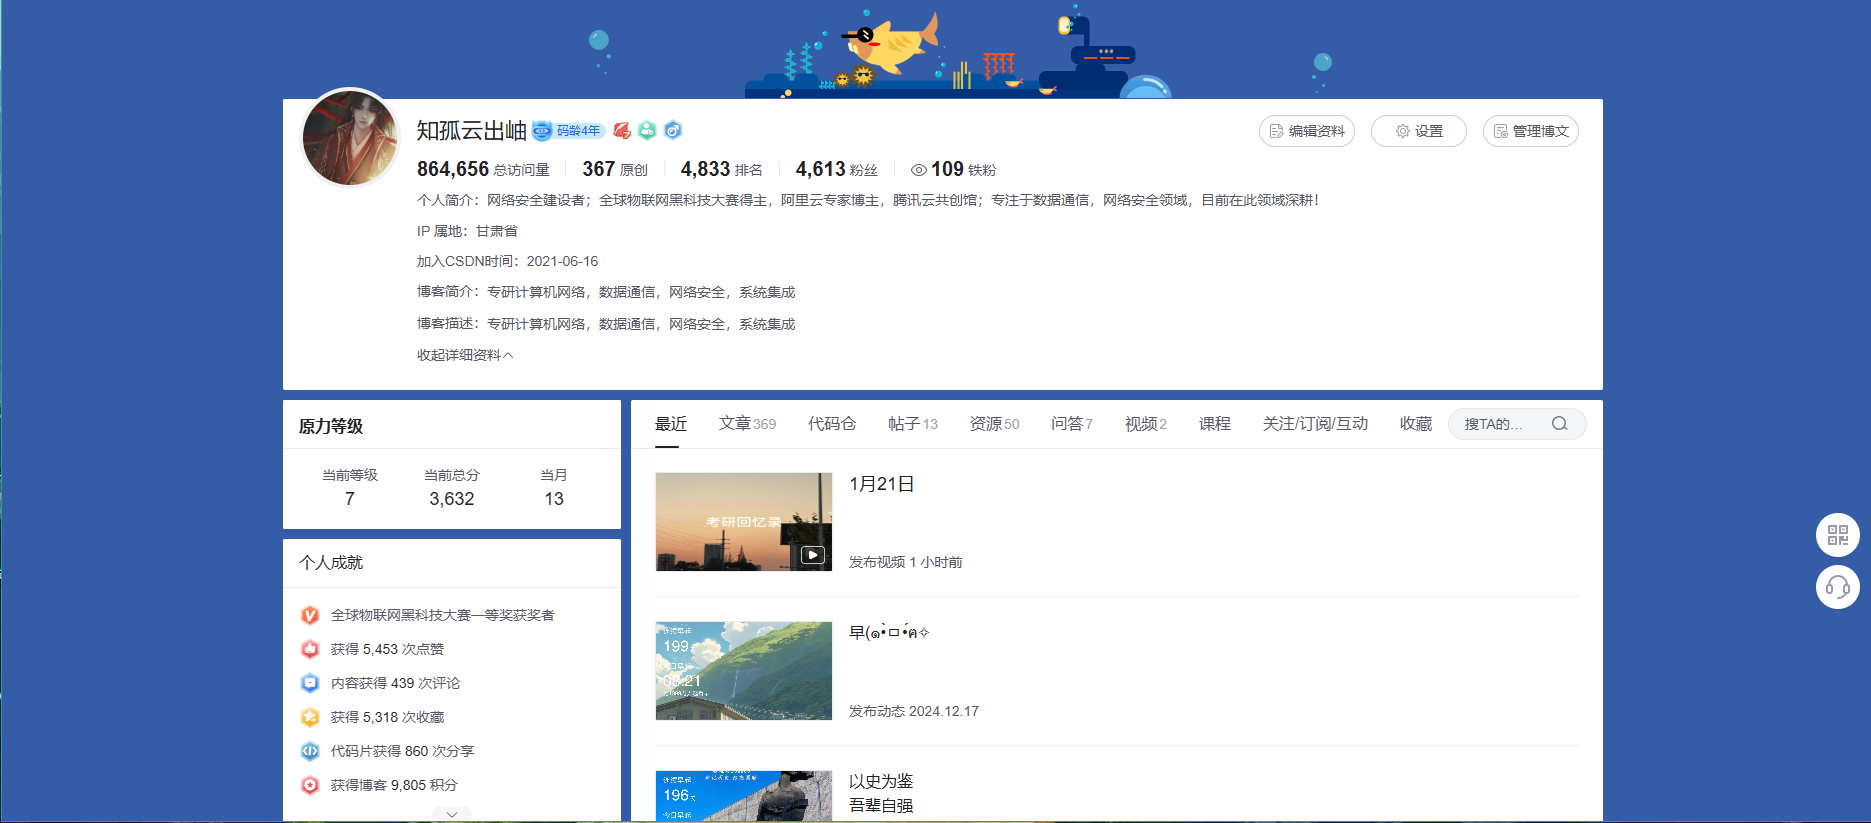Click the 864,656 总访问量 stat

(483, 169)
